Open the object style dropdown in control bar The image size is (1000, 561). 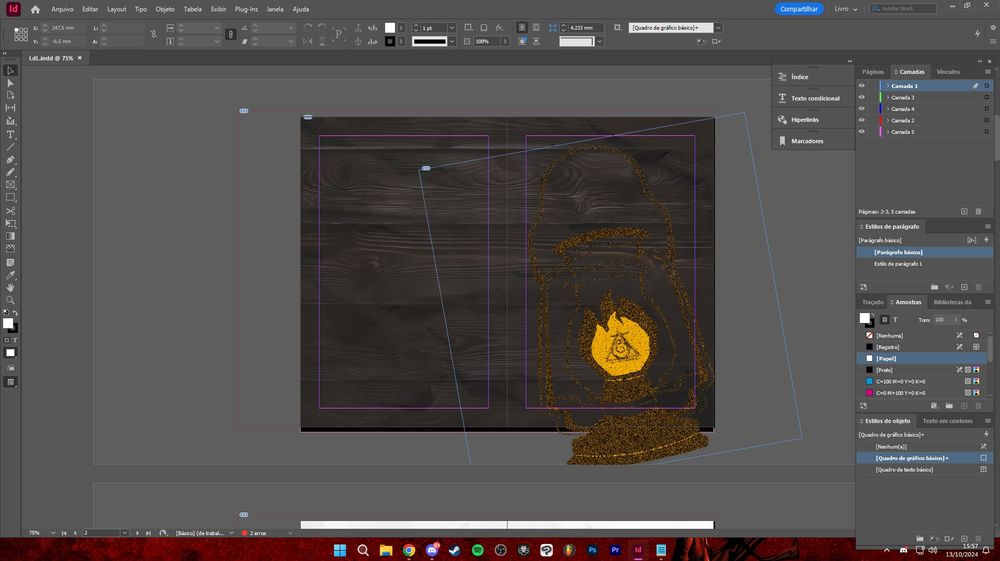[716, 27]
